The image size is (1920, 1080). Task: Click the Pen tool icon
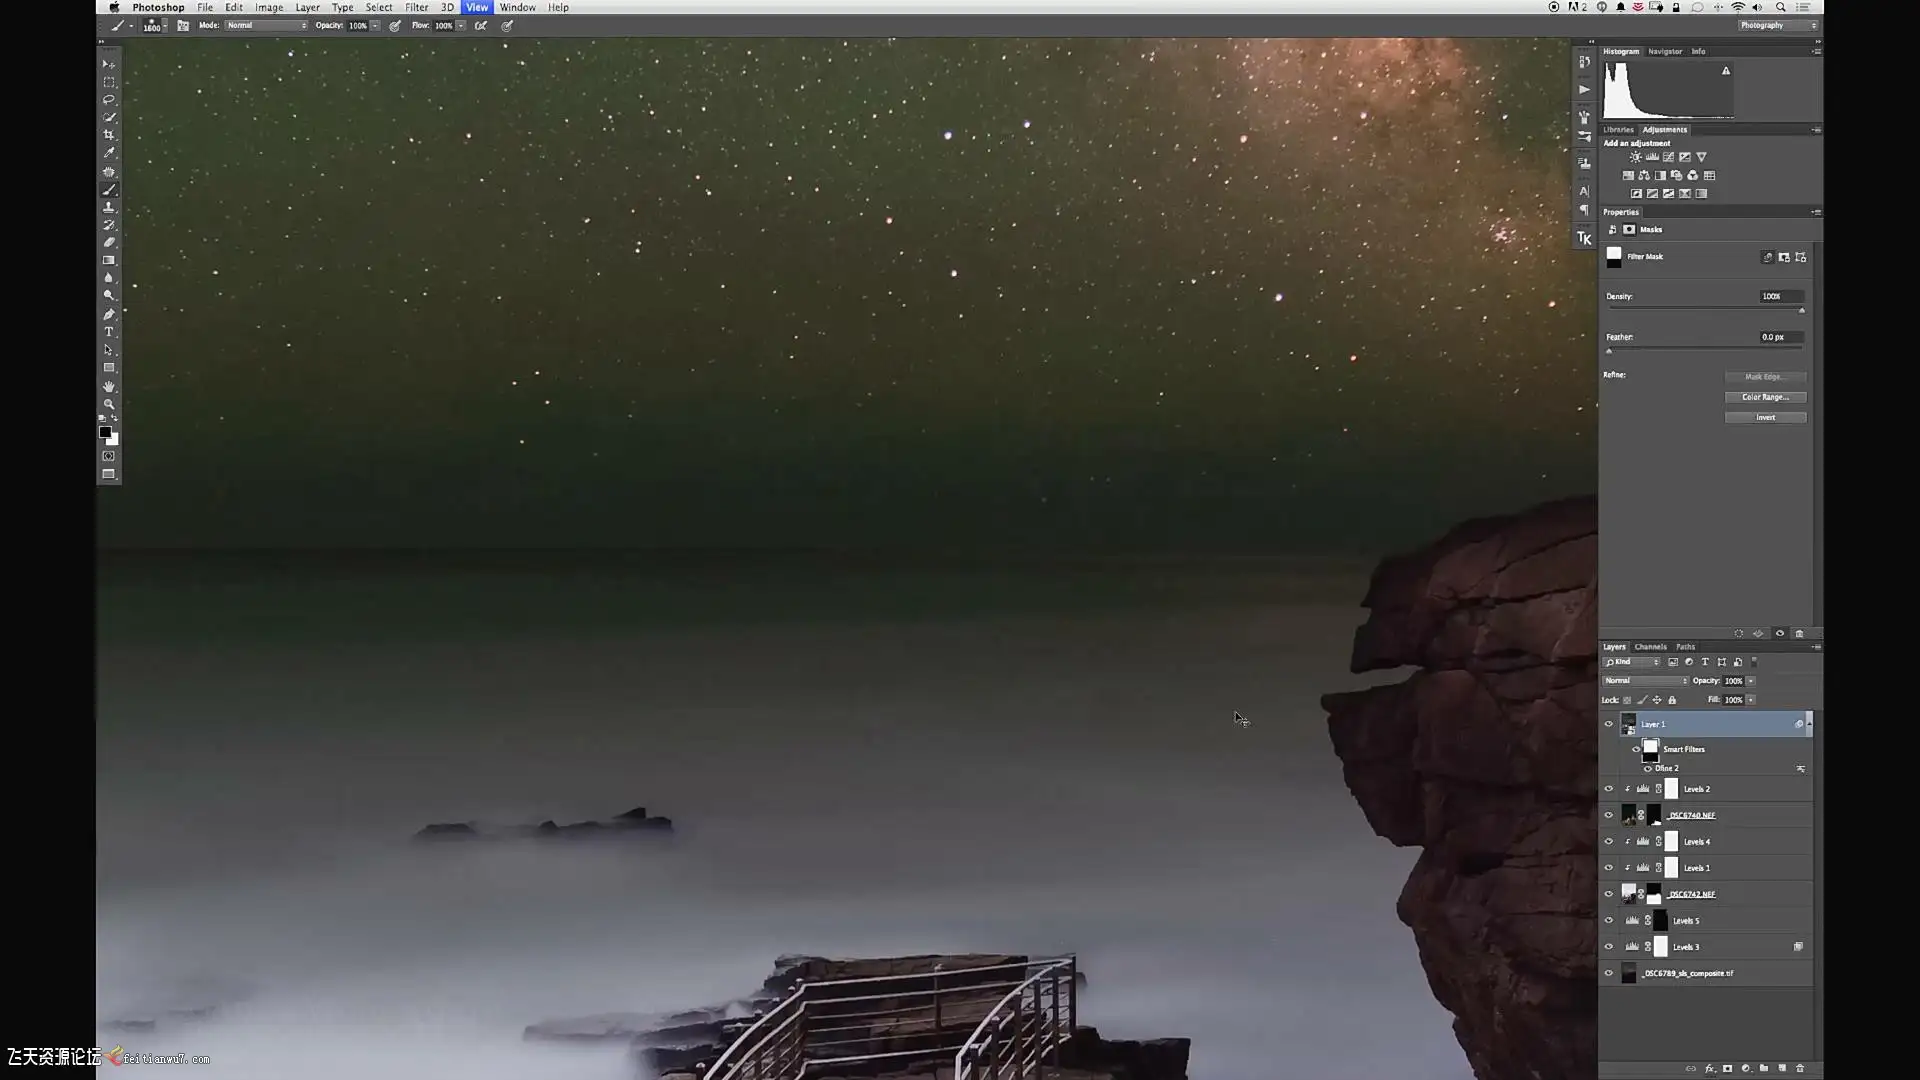click(x=109, y=314)
